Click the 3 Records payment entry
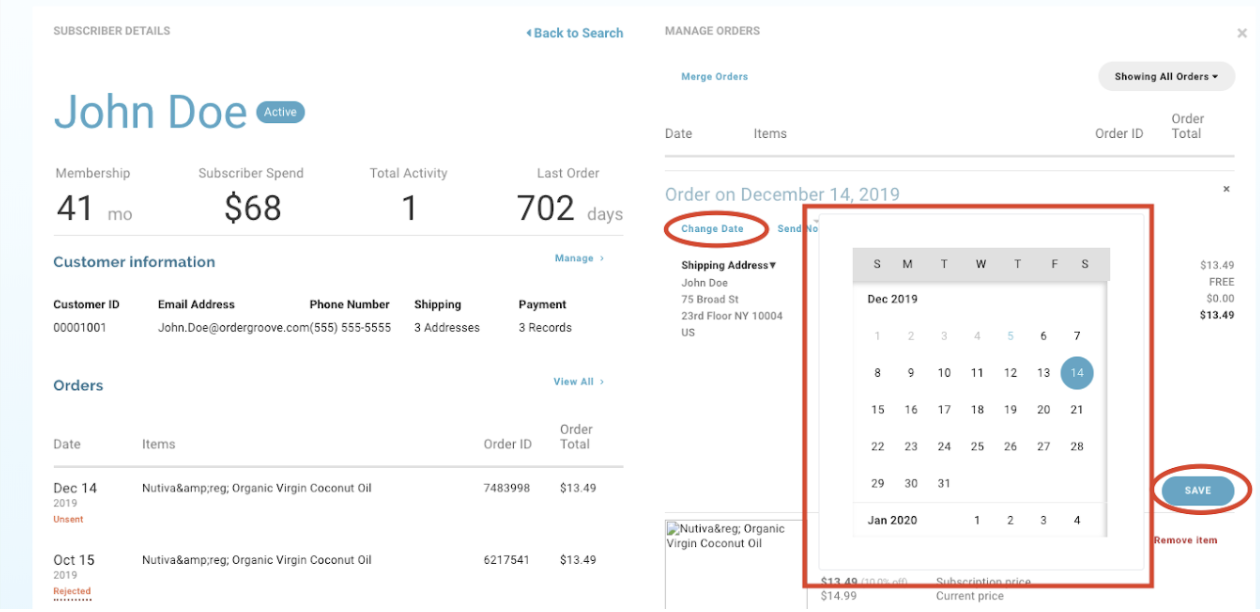The width and height of the screenshot is (1260, 612). tap(545, 328)
